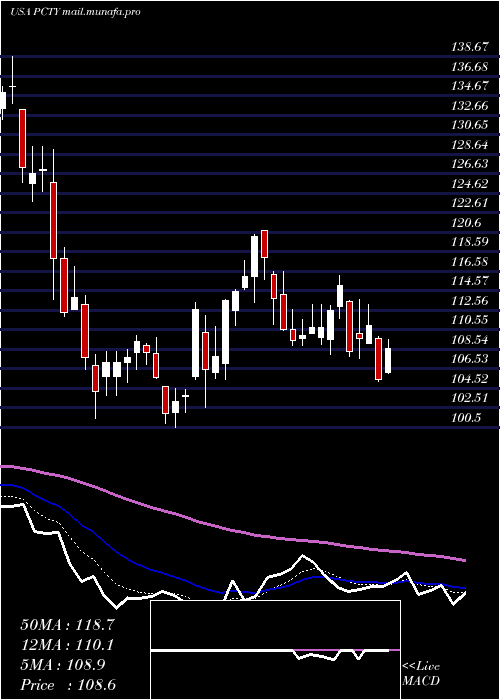Select the 114.57 price axis label
Viewport: 500px width, 700px height.
[470, 280]
